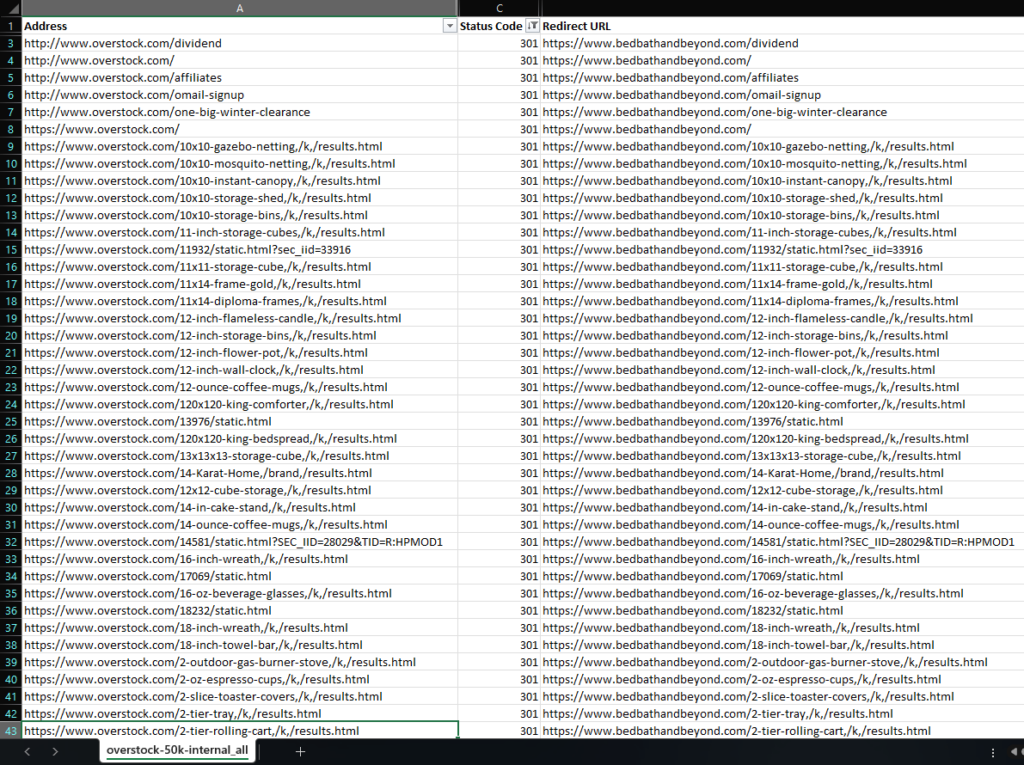Viewport: 1024px width, 765px height.
Task: Select column C by its header letter
Action: pyautogui.click(x=498, y=8)
